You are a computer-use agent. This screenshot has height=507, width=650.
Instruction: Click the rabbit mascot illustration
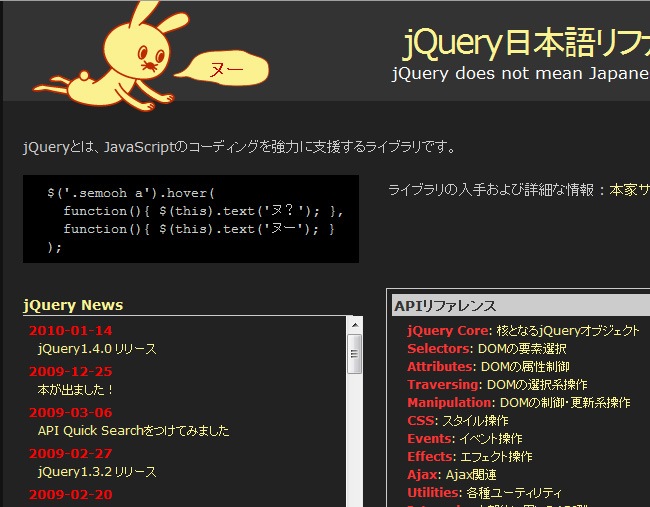tap(110, 56)
